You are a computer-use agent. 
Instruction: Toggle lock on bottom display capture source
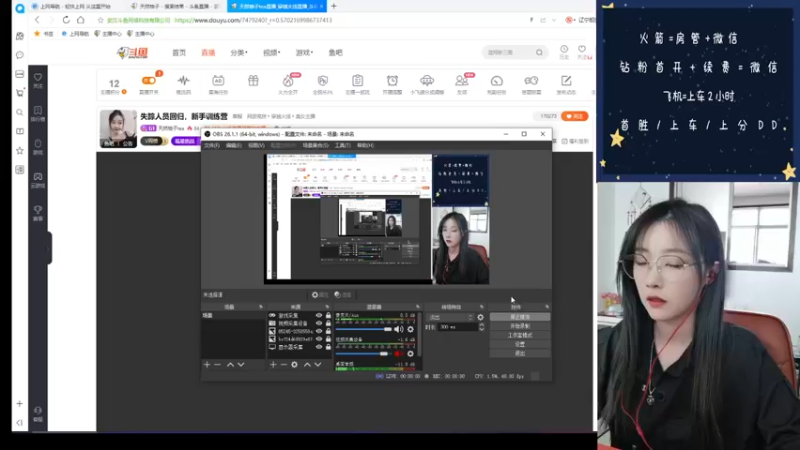(x=328, y=347)
